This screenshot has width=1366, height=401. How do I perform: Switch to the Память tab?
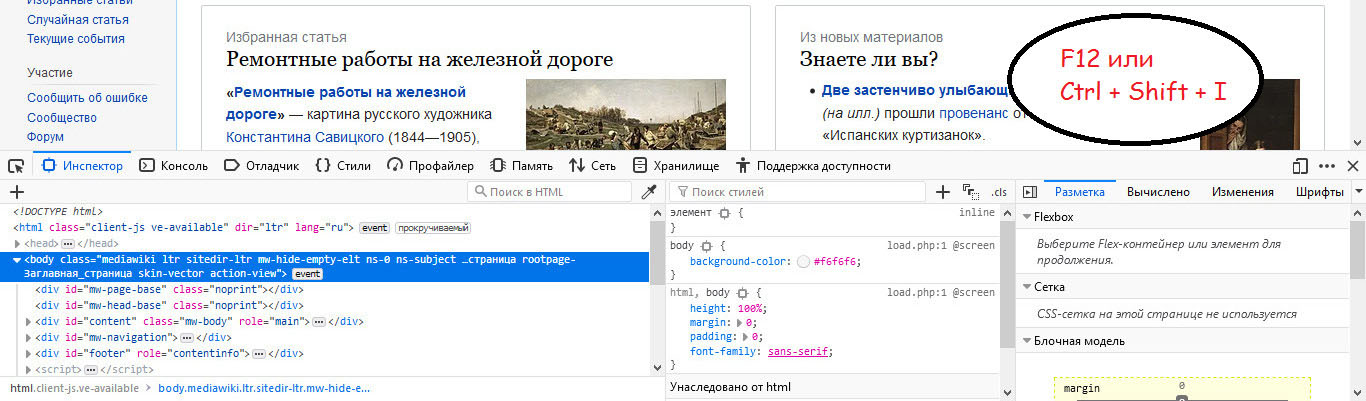tap(521, 166)
